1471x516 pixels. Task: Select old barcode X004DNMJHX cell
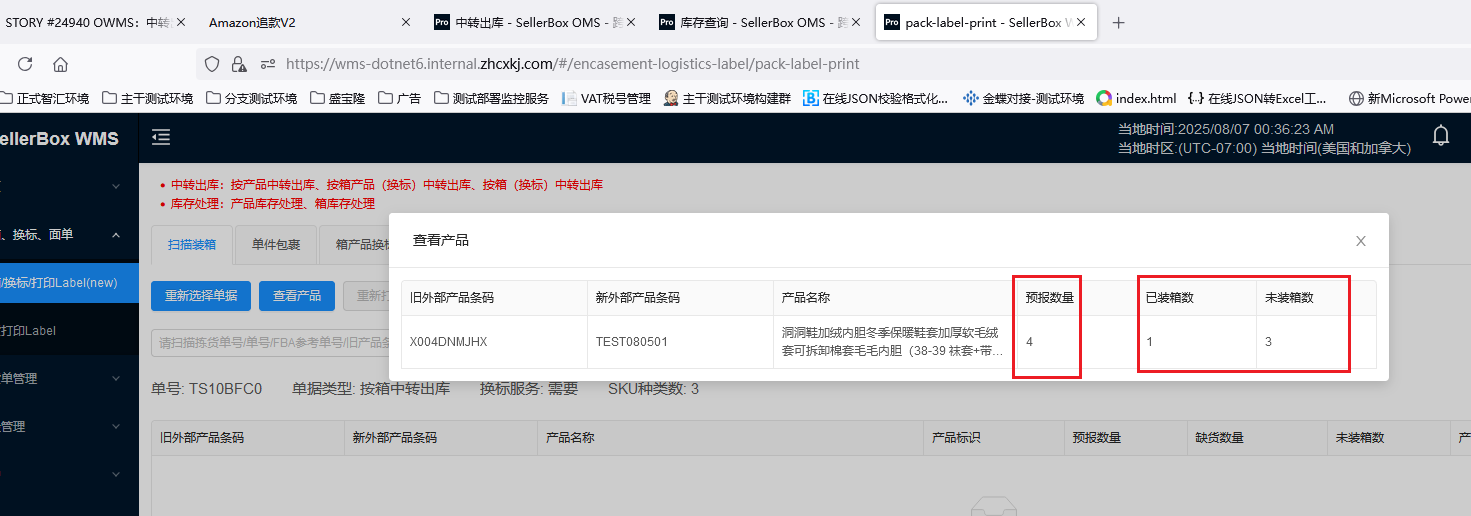494,342
